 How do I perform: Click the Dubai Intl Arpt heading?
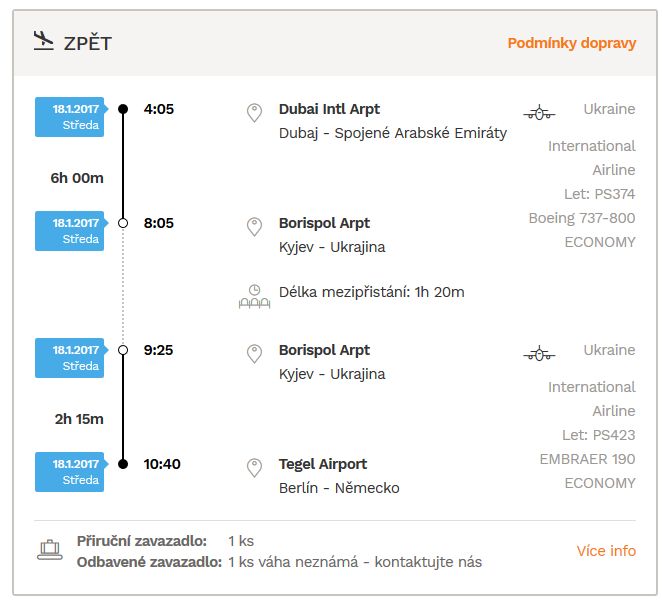point(329,109)
